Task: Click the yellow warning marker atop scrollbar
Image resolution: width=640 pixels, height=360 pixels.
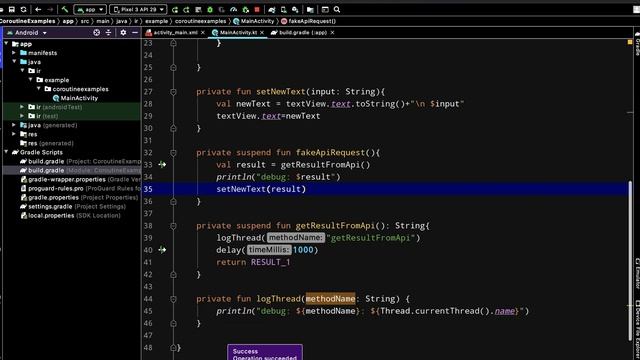Action: tap(630, 42)
